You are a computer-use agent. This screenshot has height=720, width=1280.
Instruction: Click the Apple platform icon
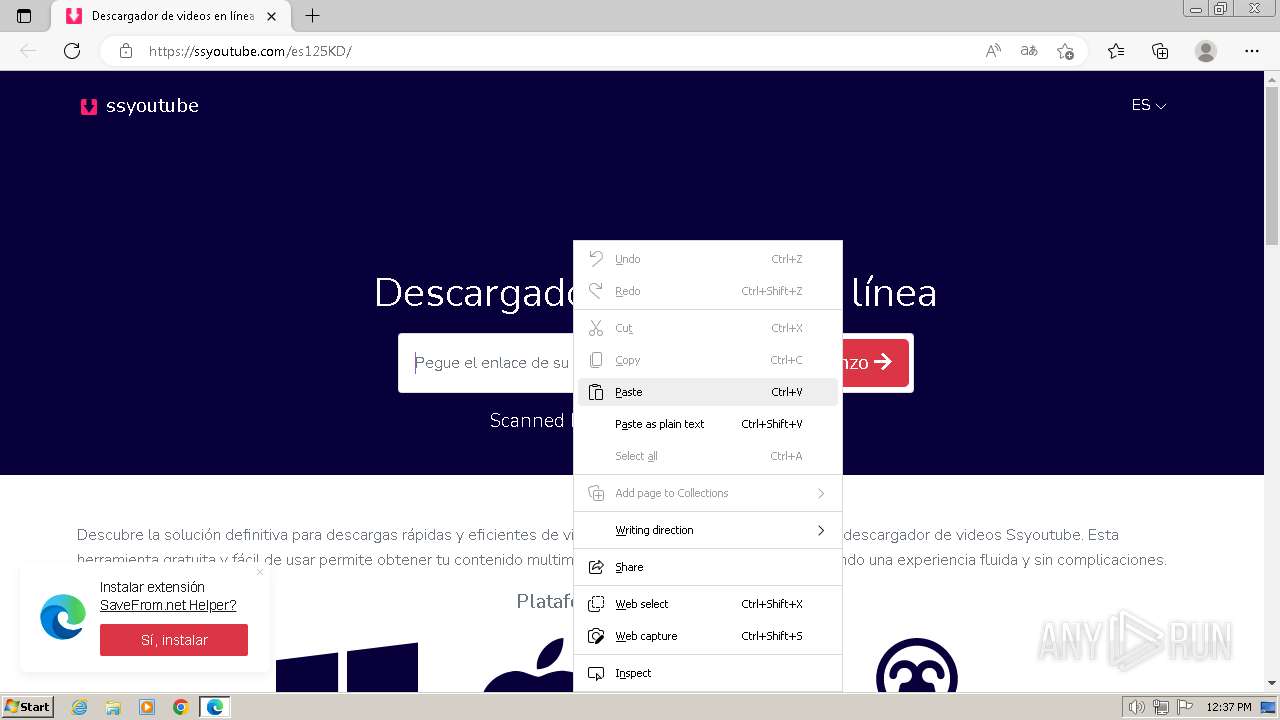click(x=528, y=666)
